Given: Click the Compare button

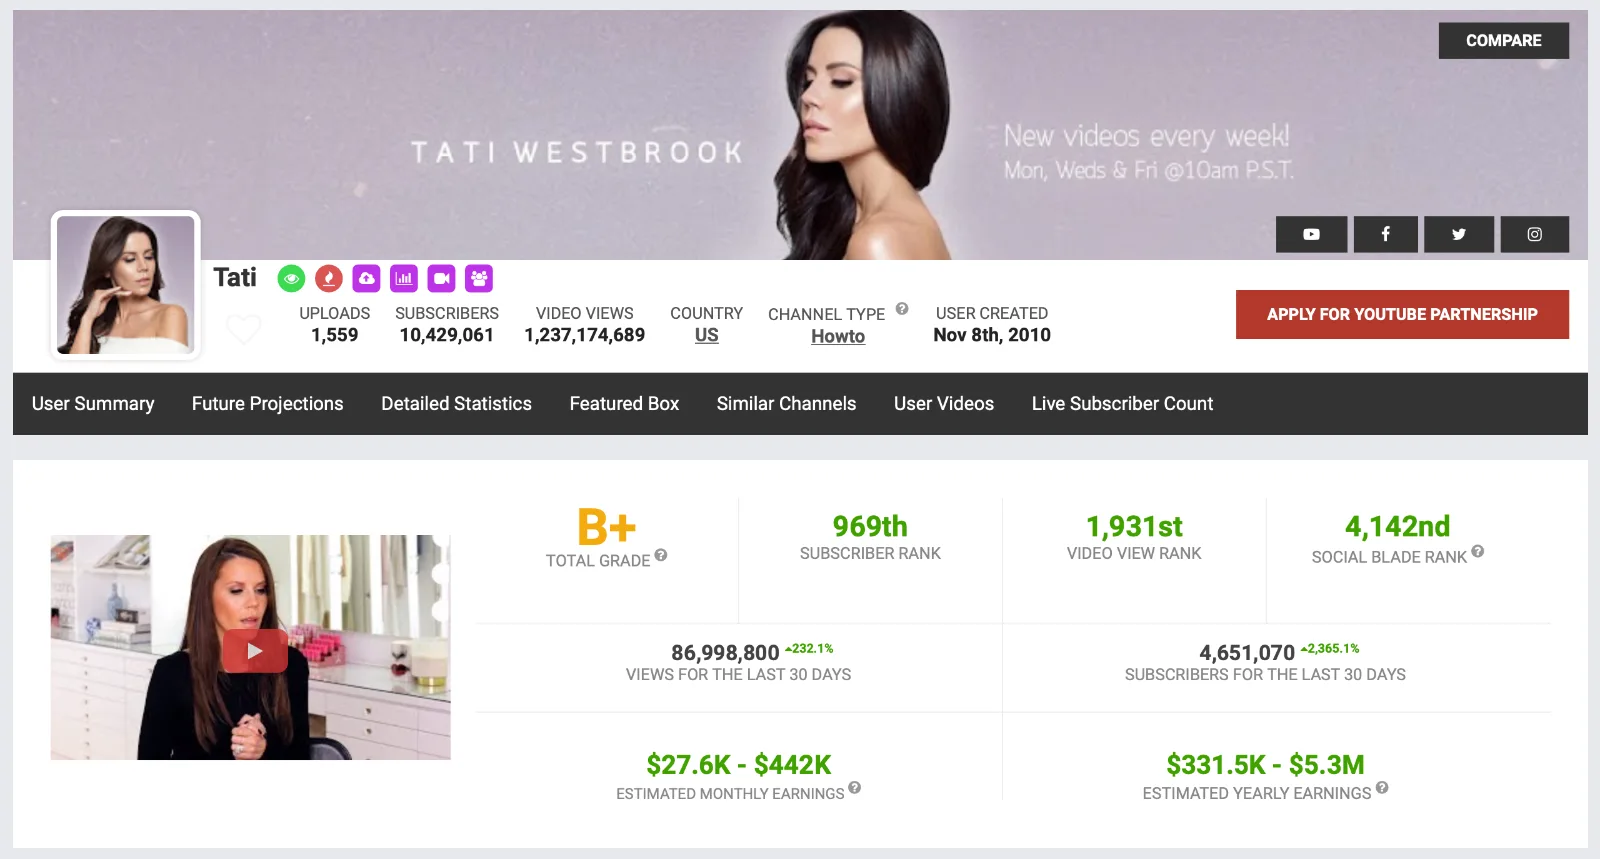Looking at the screenshot, I should 1504,41.
